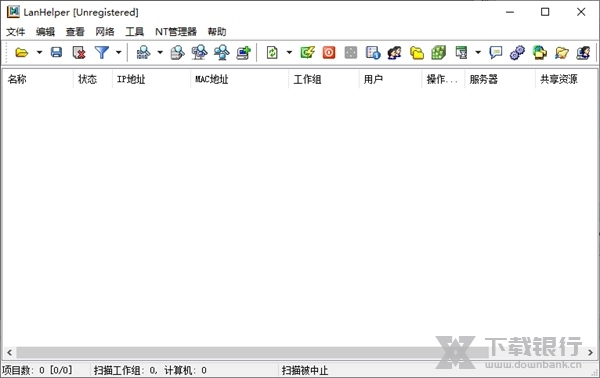Viewport: 600px width, 378px height.
Task: Open the refresh dropdown arrow
Action: 289,52
